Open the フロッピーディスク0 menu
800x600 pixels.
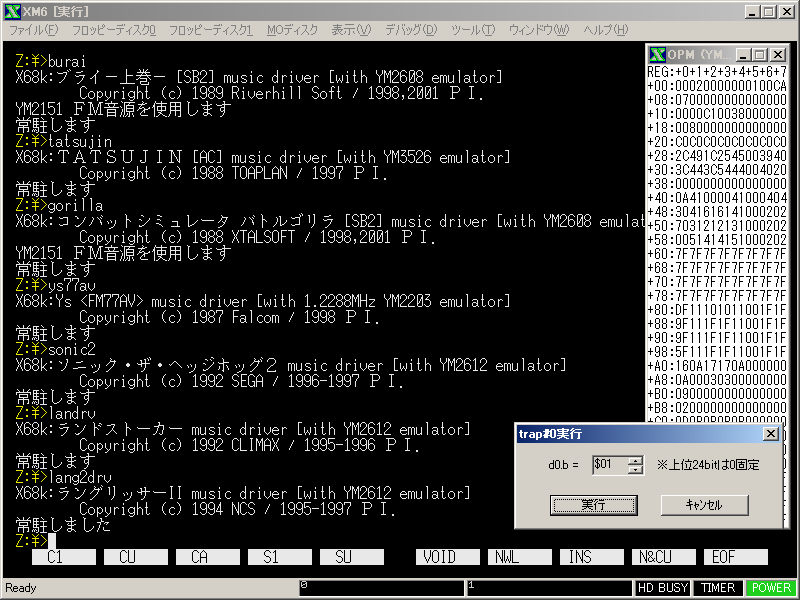coord(114,30)
